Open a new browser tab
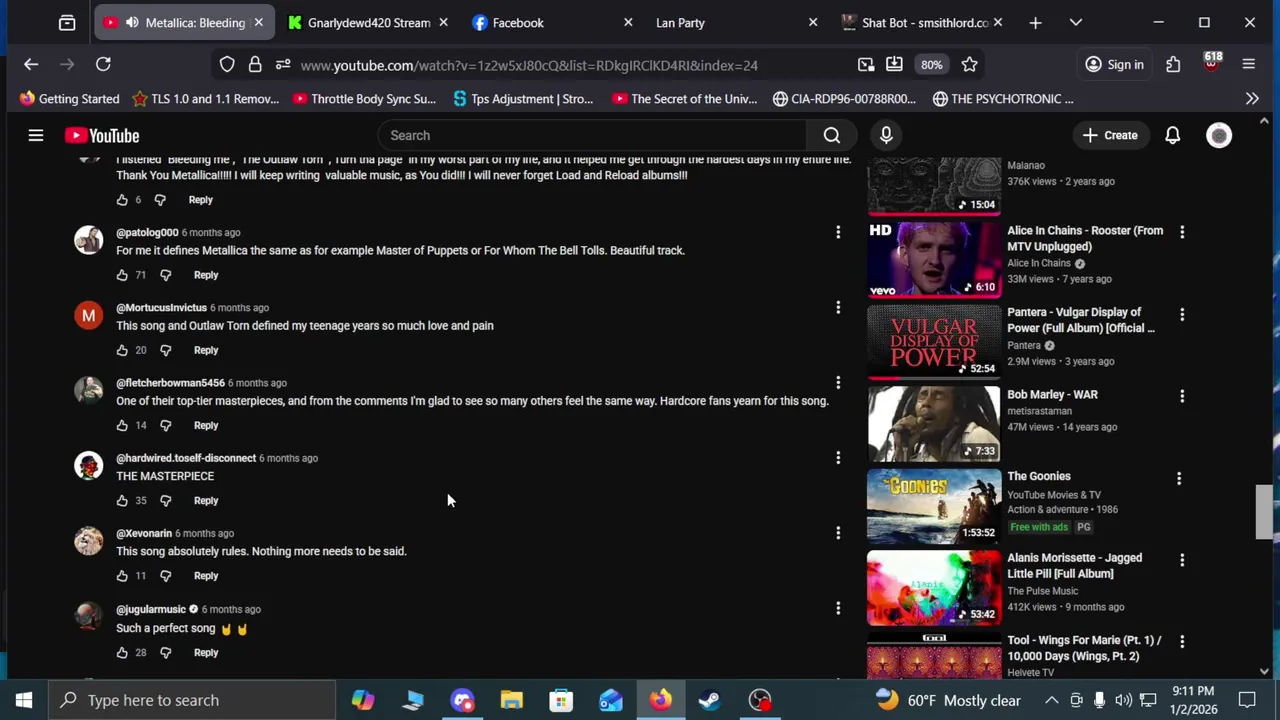 pyautogui.click(x=1035, y=22)
